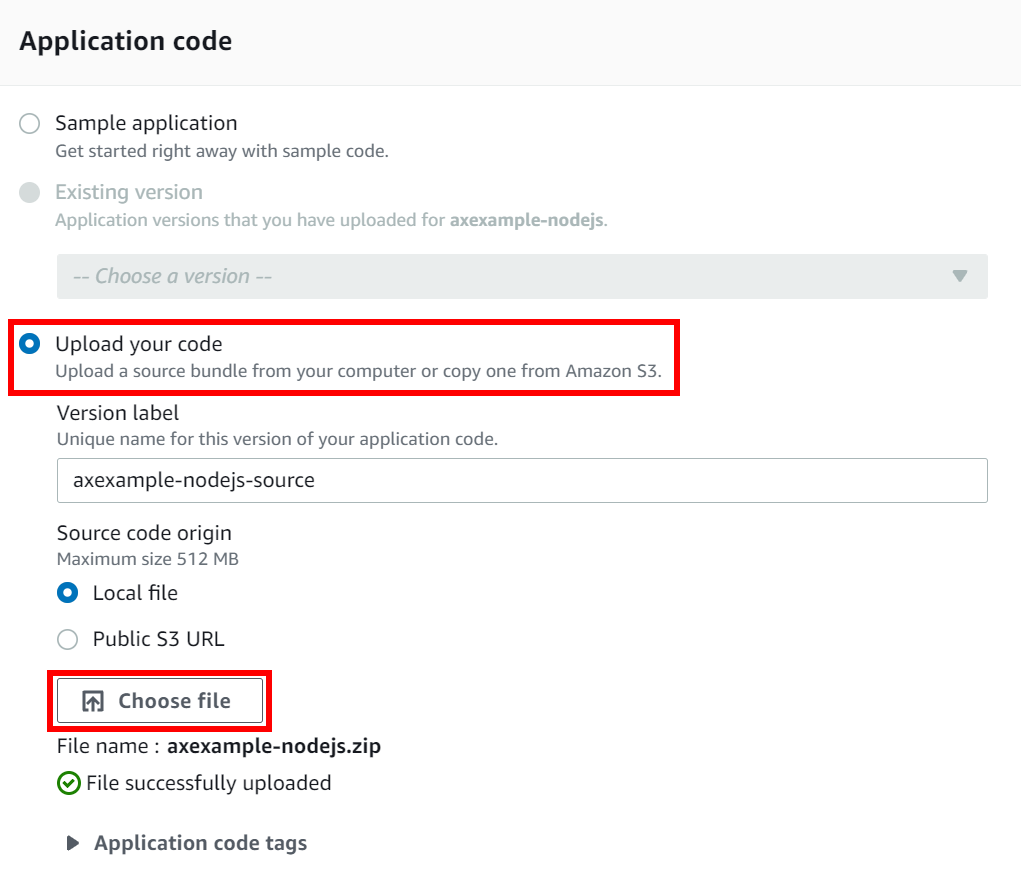Click the green success checkmark icon
This screenshot has height=884, width=1021.
67,783
